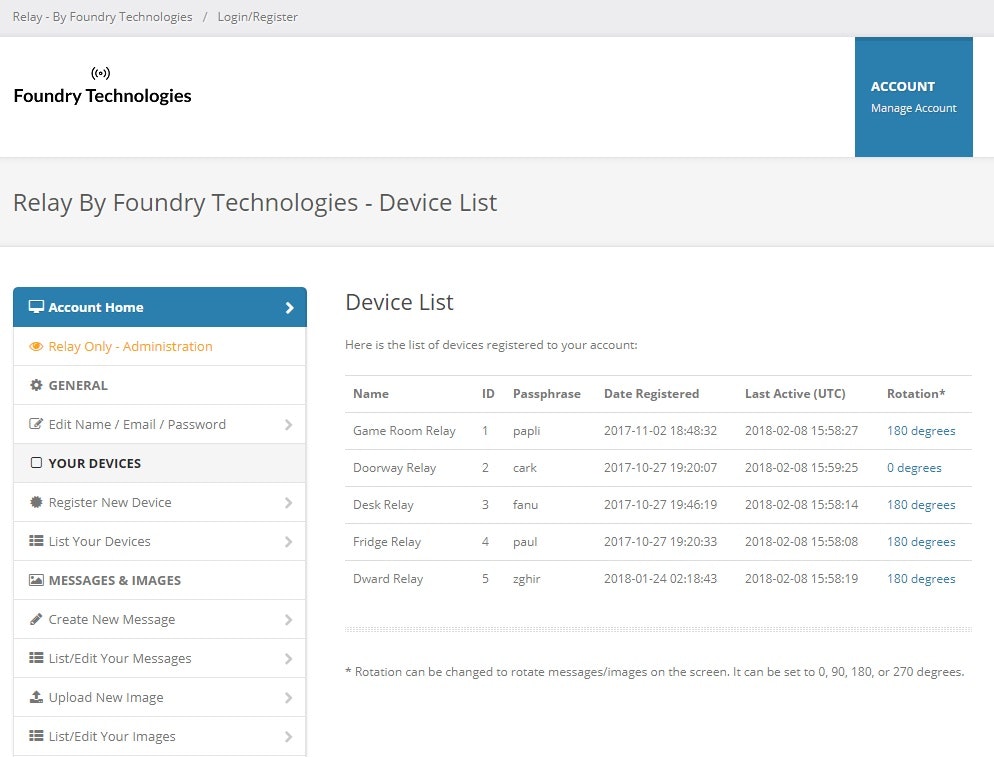Click the list icon beside List Your Devices

pyautogui.click(x=36, y=541)
